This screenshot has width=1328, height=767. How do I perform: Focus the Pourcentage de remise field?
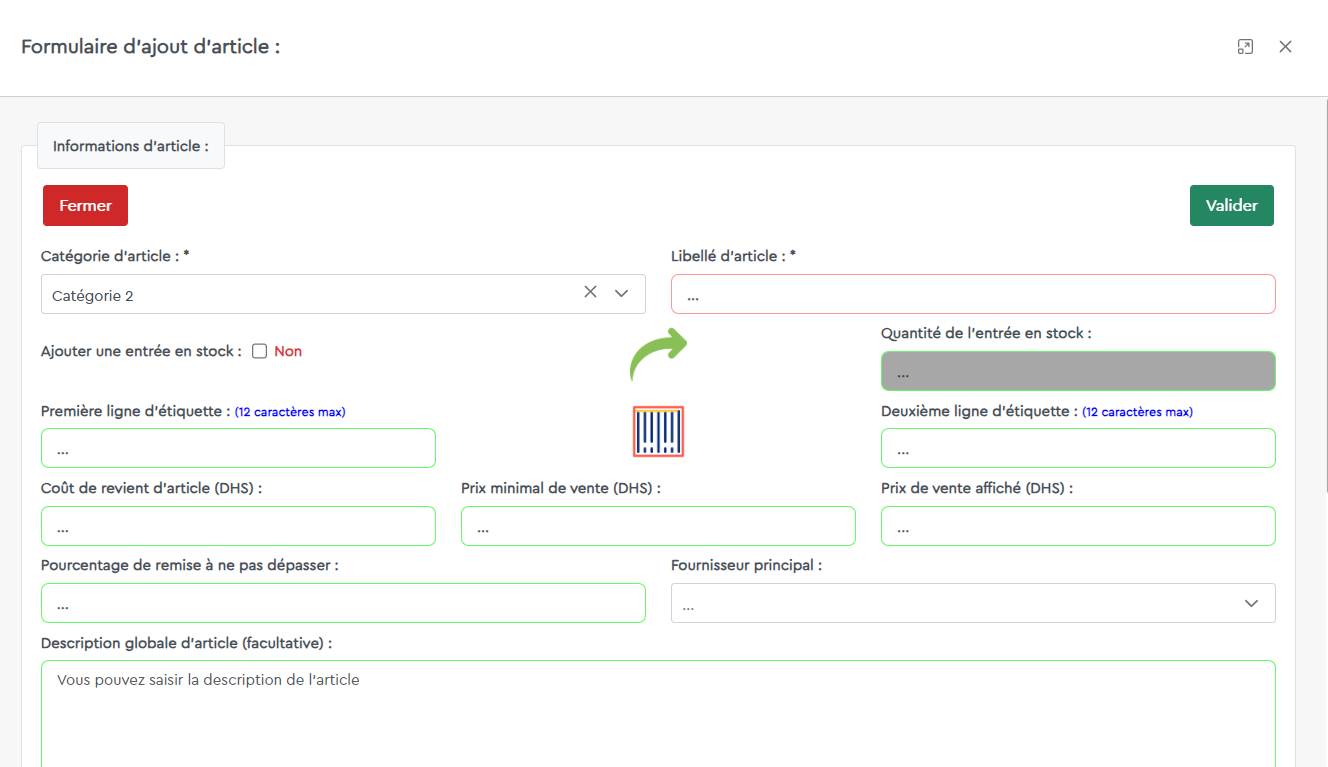click(343, 603)
